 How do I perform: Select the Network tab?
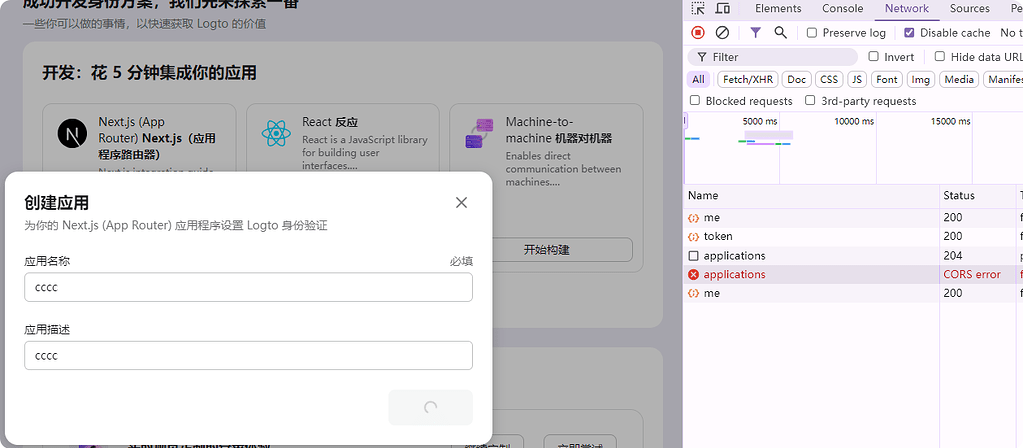pyautogui.click(x=907, y=8)
